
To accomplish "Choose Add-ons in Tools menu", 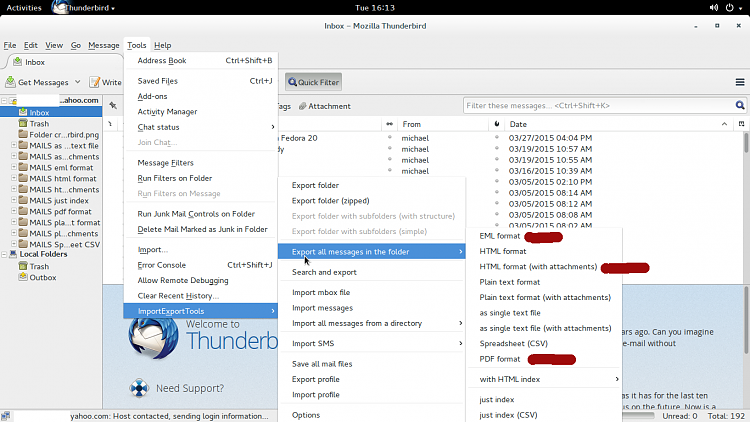I will coord(200,96).
